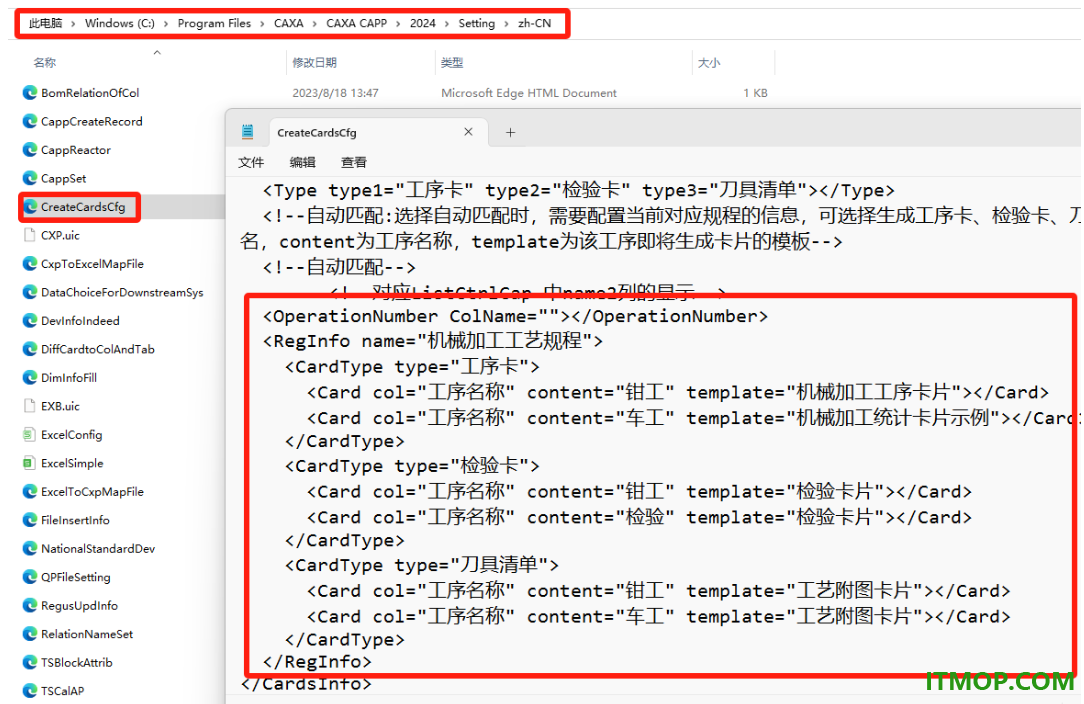1084x704 pixels.
Task: Click the CappSet file icon
Action: 30,178
